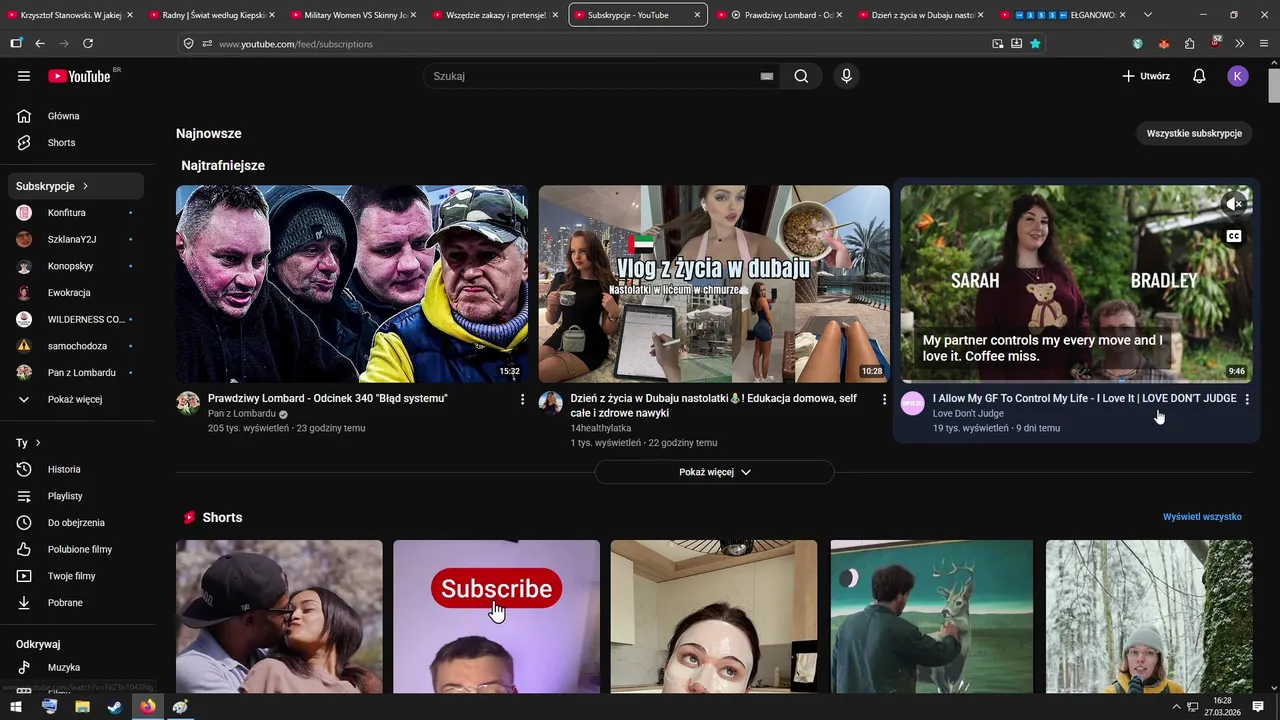Open the SzklanaY2J subscription channel
The image size is (1280, 720).
coord(78,239)
